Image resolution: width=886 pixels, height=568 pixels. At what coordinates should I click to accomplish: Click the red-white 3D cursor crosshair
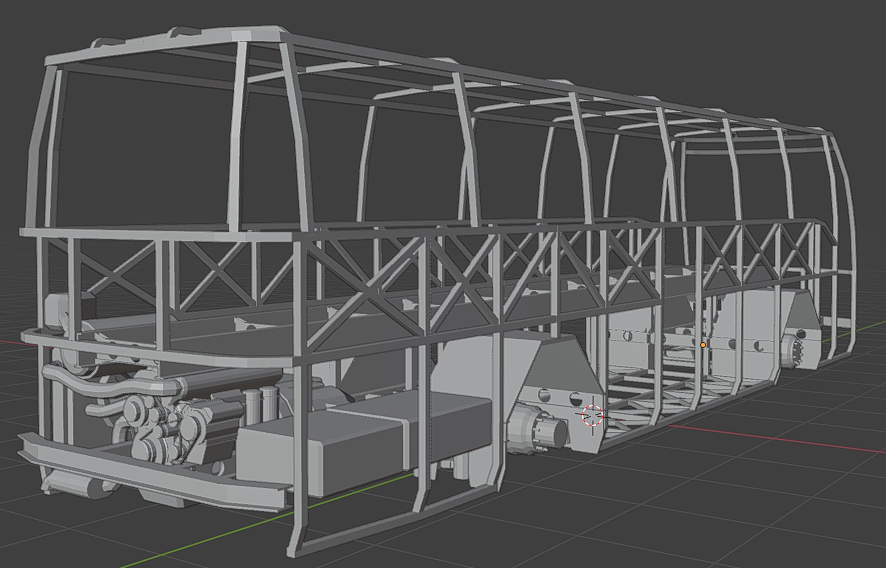(592, 415)
